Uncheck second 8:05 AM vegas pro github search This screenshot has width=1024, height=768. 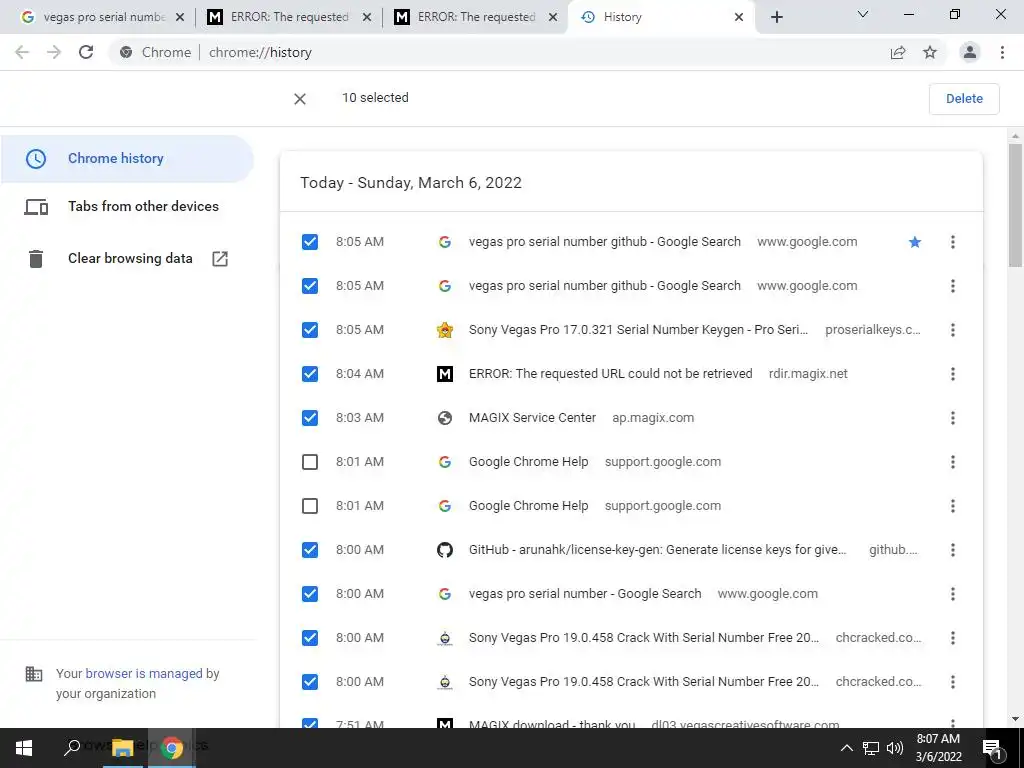click(310, 286)
